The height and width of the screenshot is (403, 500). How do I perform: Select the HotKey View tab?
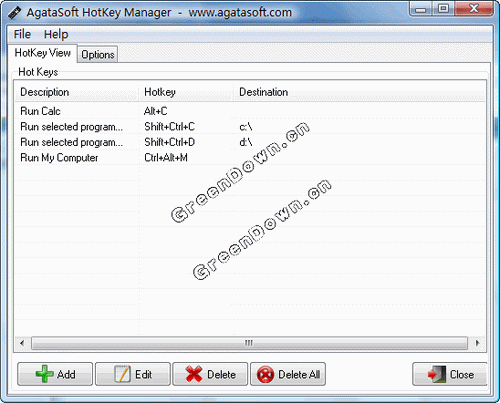coord(43,53)
